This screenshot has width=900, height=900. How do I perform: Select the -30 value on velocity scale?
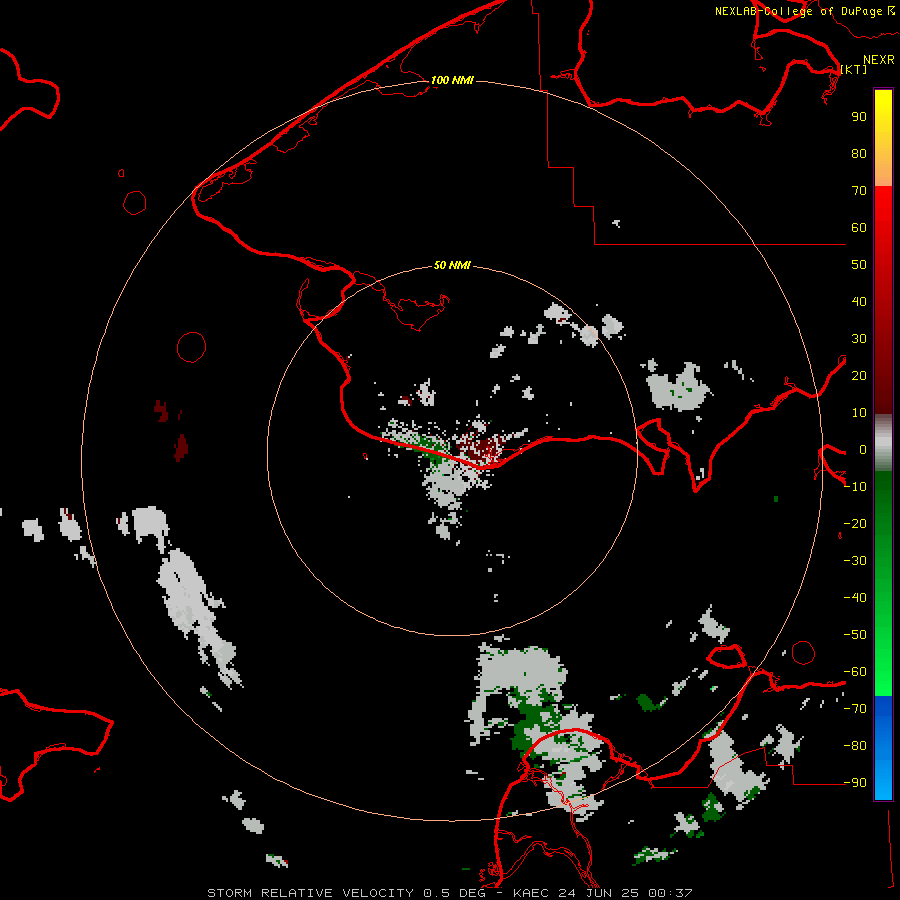click(x=855, y=561)
